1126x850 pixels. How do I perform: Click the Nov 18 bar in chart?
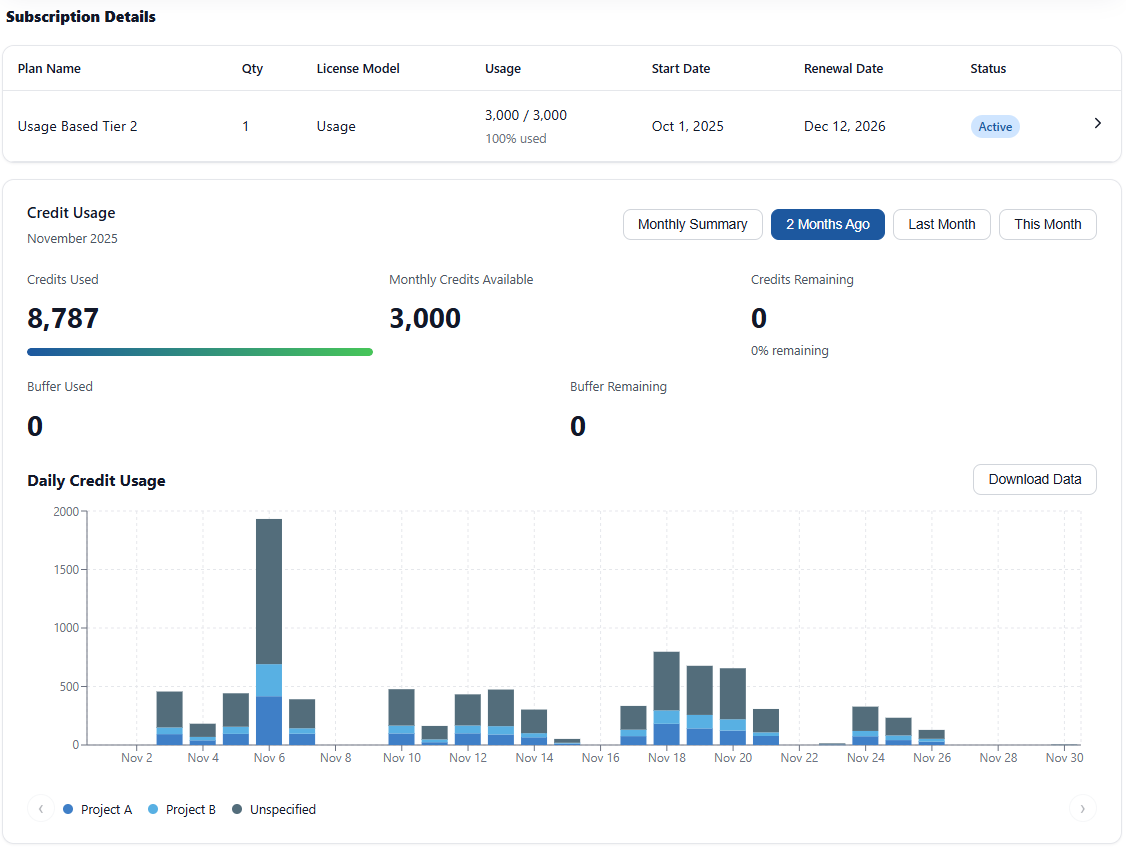[667, 700]
